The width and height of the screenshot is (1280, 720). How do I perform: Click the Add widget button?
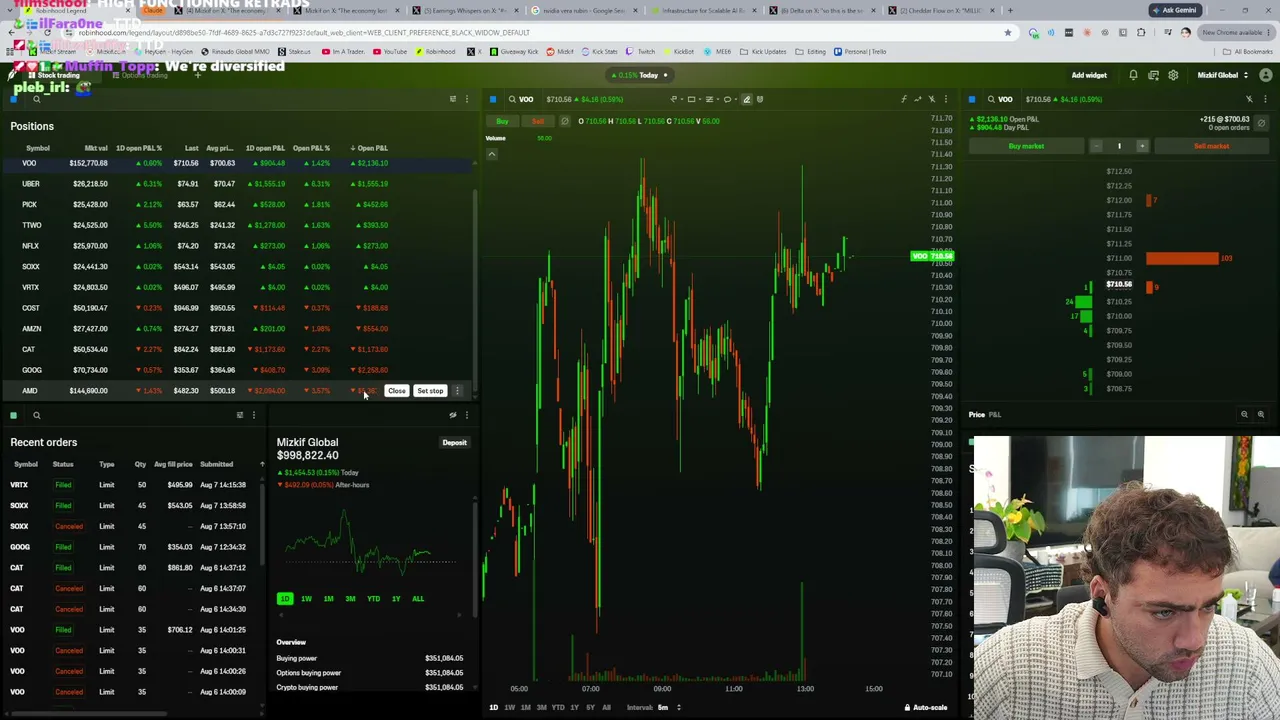click(1089, 75)
